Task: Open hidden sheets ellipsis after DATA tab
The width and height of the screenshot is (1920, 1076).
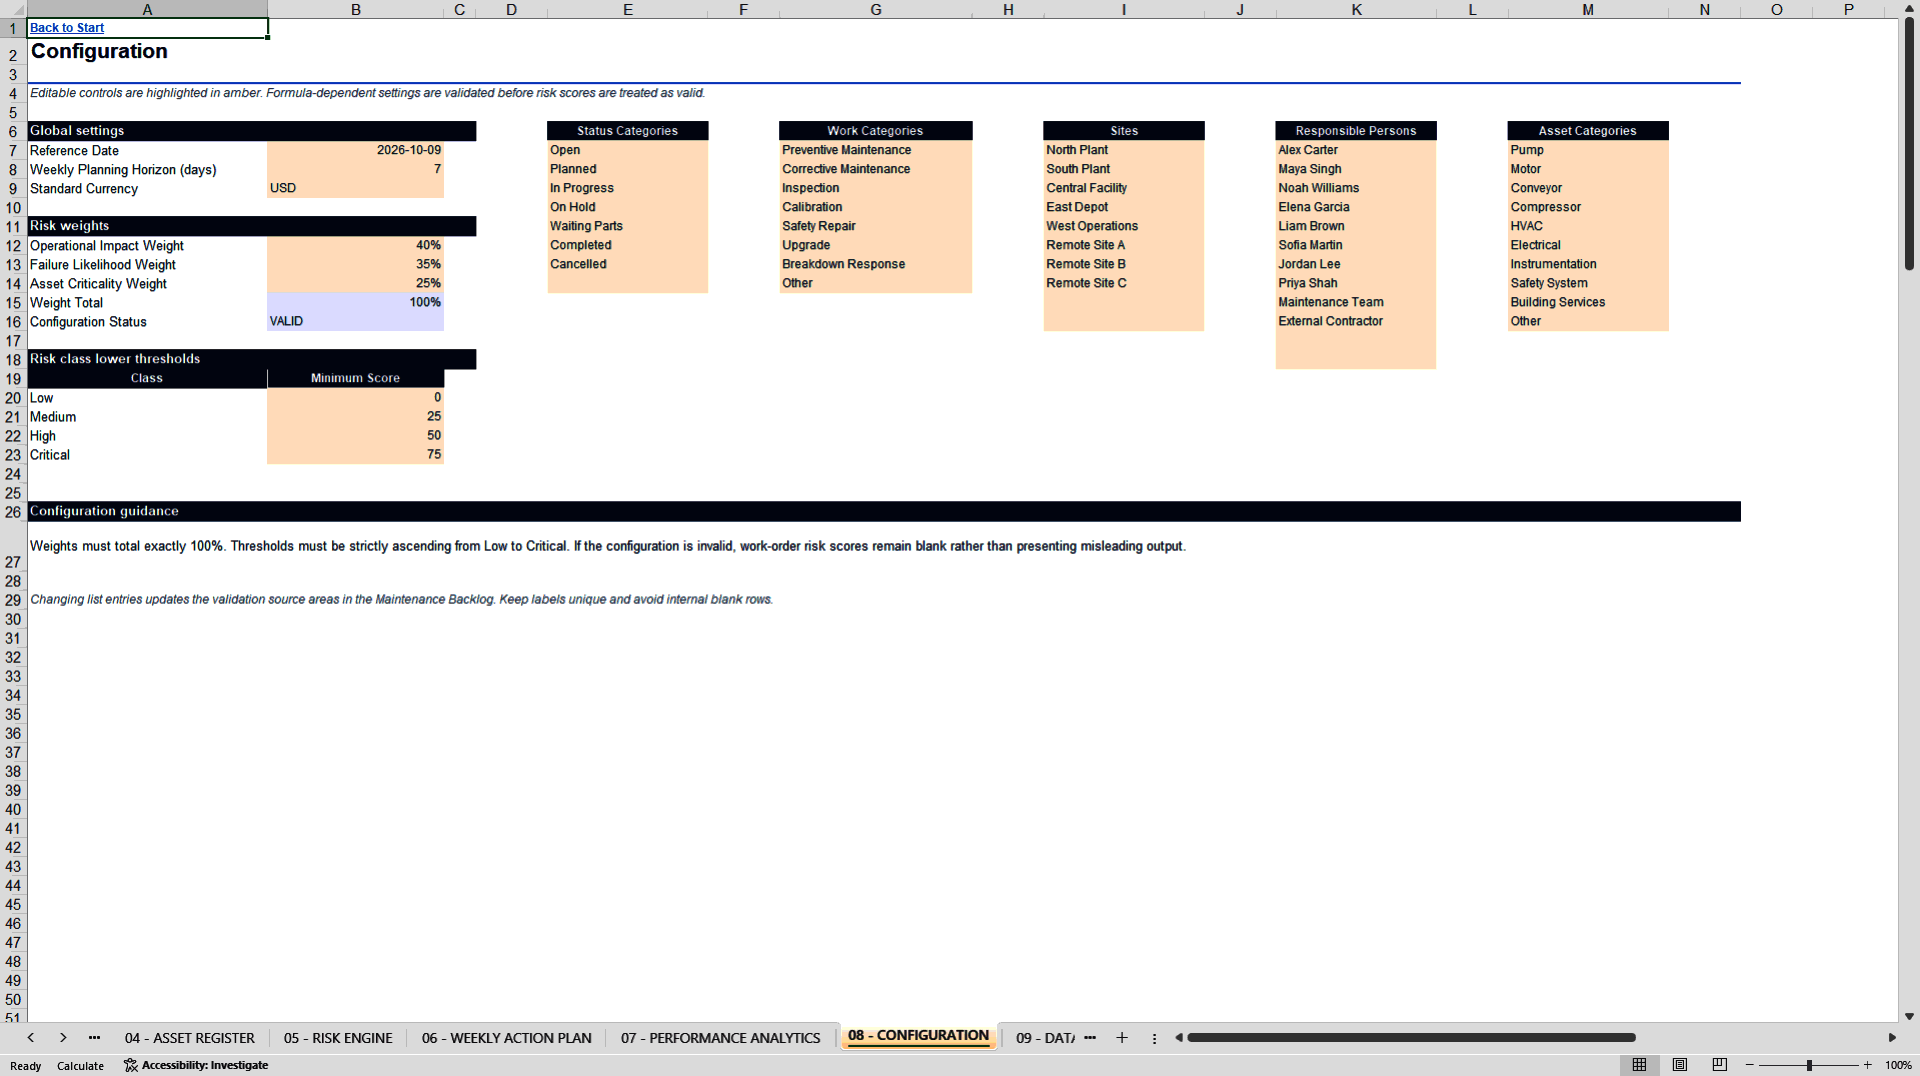Action: [1090, 1038]
